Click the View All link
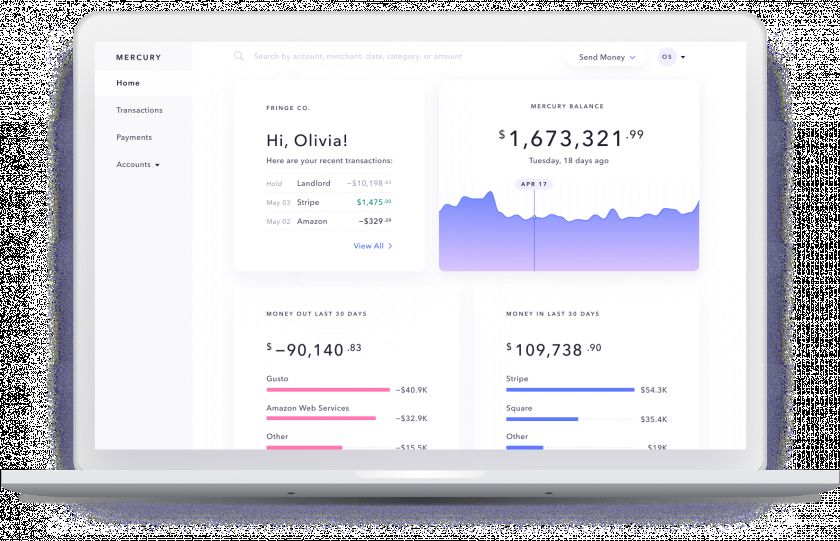 point(373,246)
